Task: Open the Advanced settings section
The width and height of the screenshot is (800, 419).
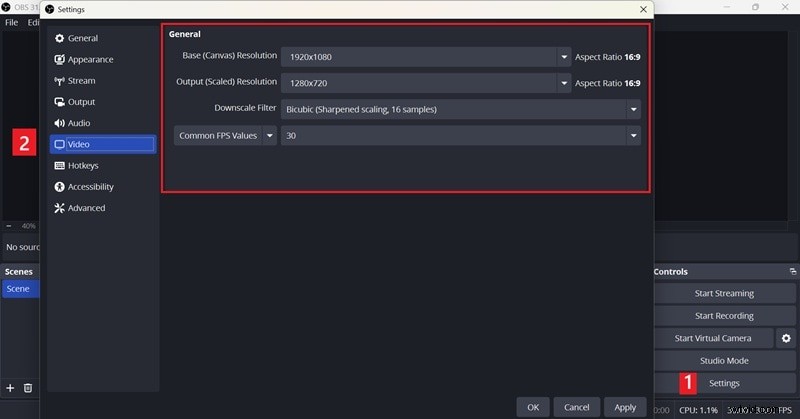Action: pyautogui.click(x=86, y=208)
